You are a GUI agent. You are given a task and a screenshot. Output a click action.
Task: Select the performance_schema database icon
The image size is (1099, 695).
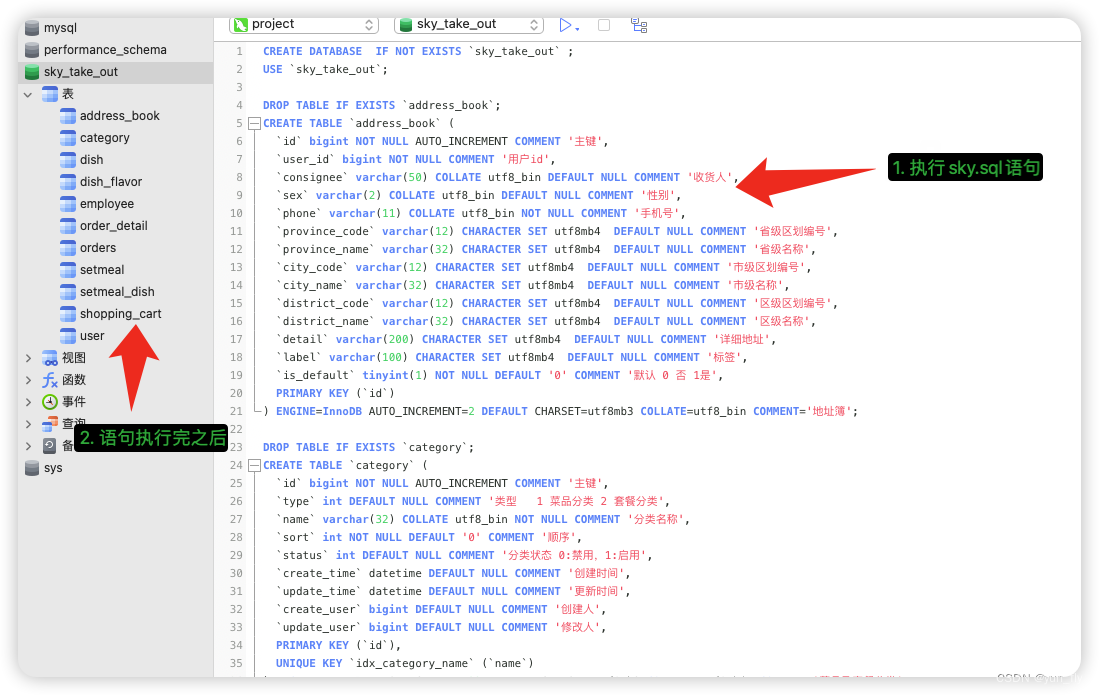tap(32, 50)
